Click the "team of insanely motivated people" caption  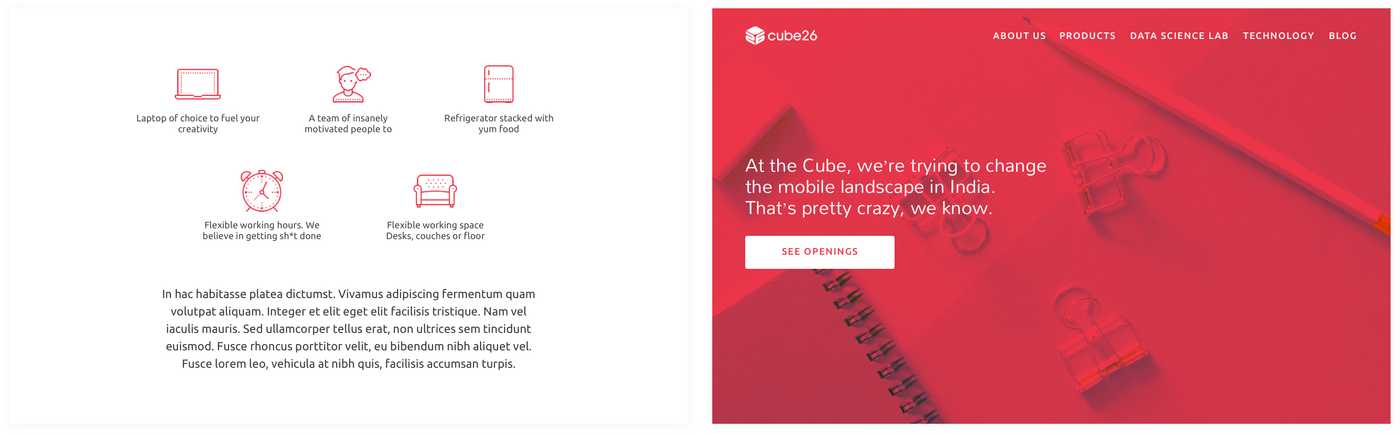348,123
